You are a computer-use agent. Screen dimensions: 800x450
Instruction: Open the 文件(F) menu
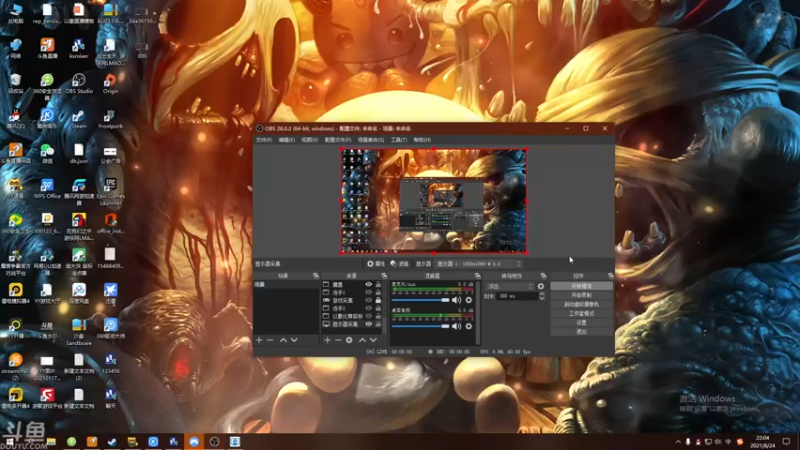click(264, 140)
